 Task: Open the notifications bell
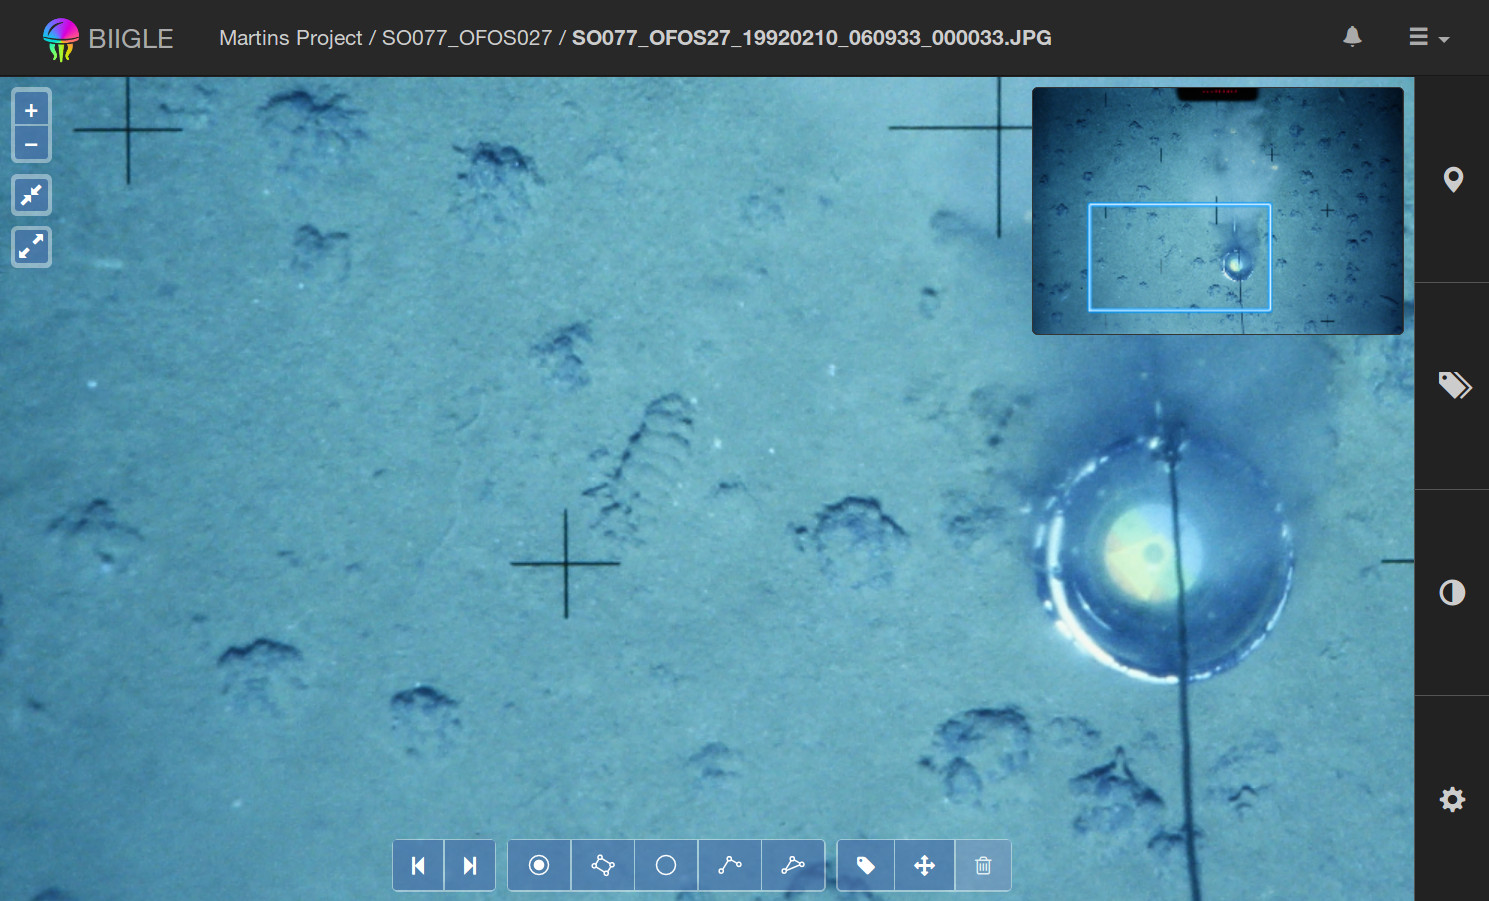[x=1352, y=37]
